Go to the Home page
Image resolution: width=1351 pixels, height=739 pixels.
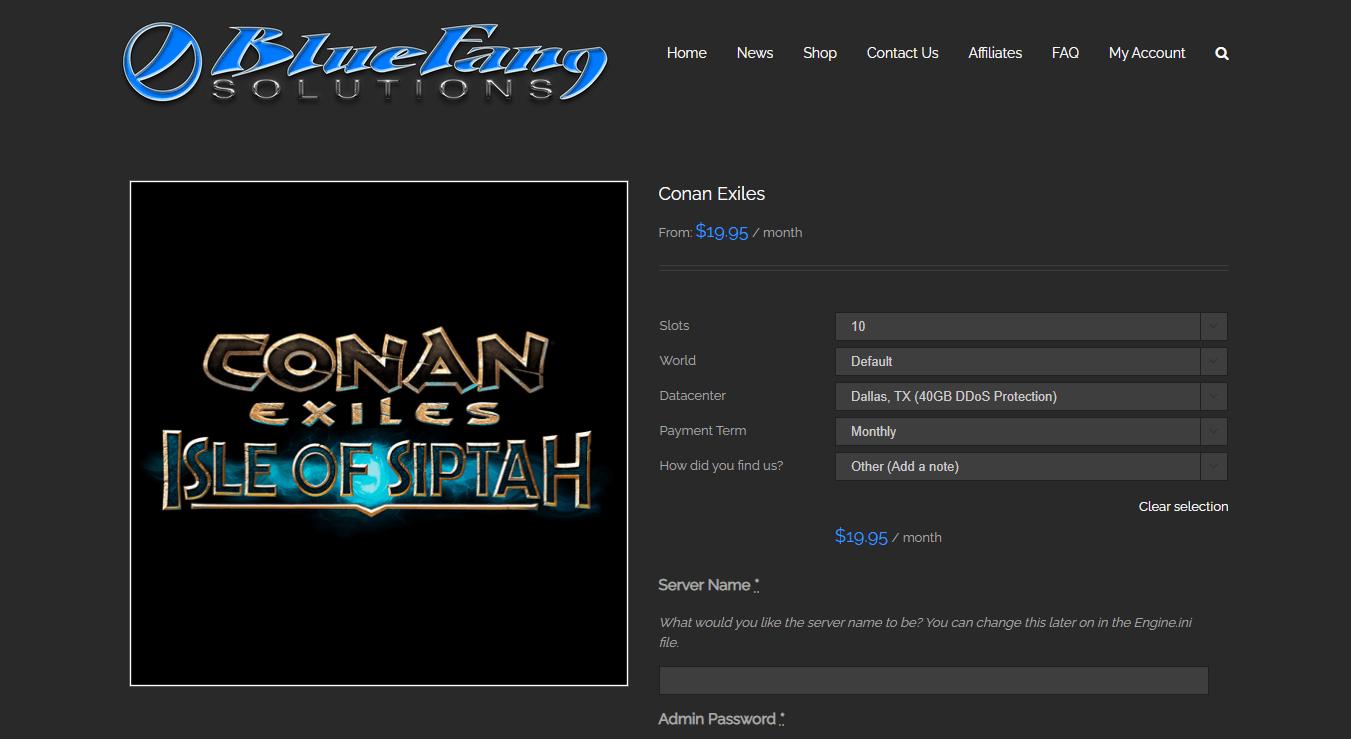687,53
